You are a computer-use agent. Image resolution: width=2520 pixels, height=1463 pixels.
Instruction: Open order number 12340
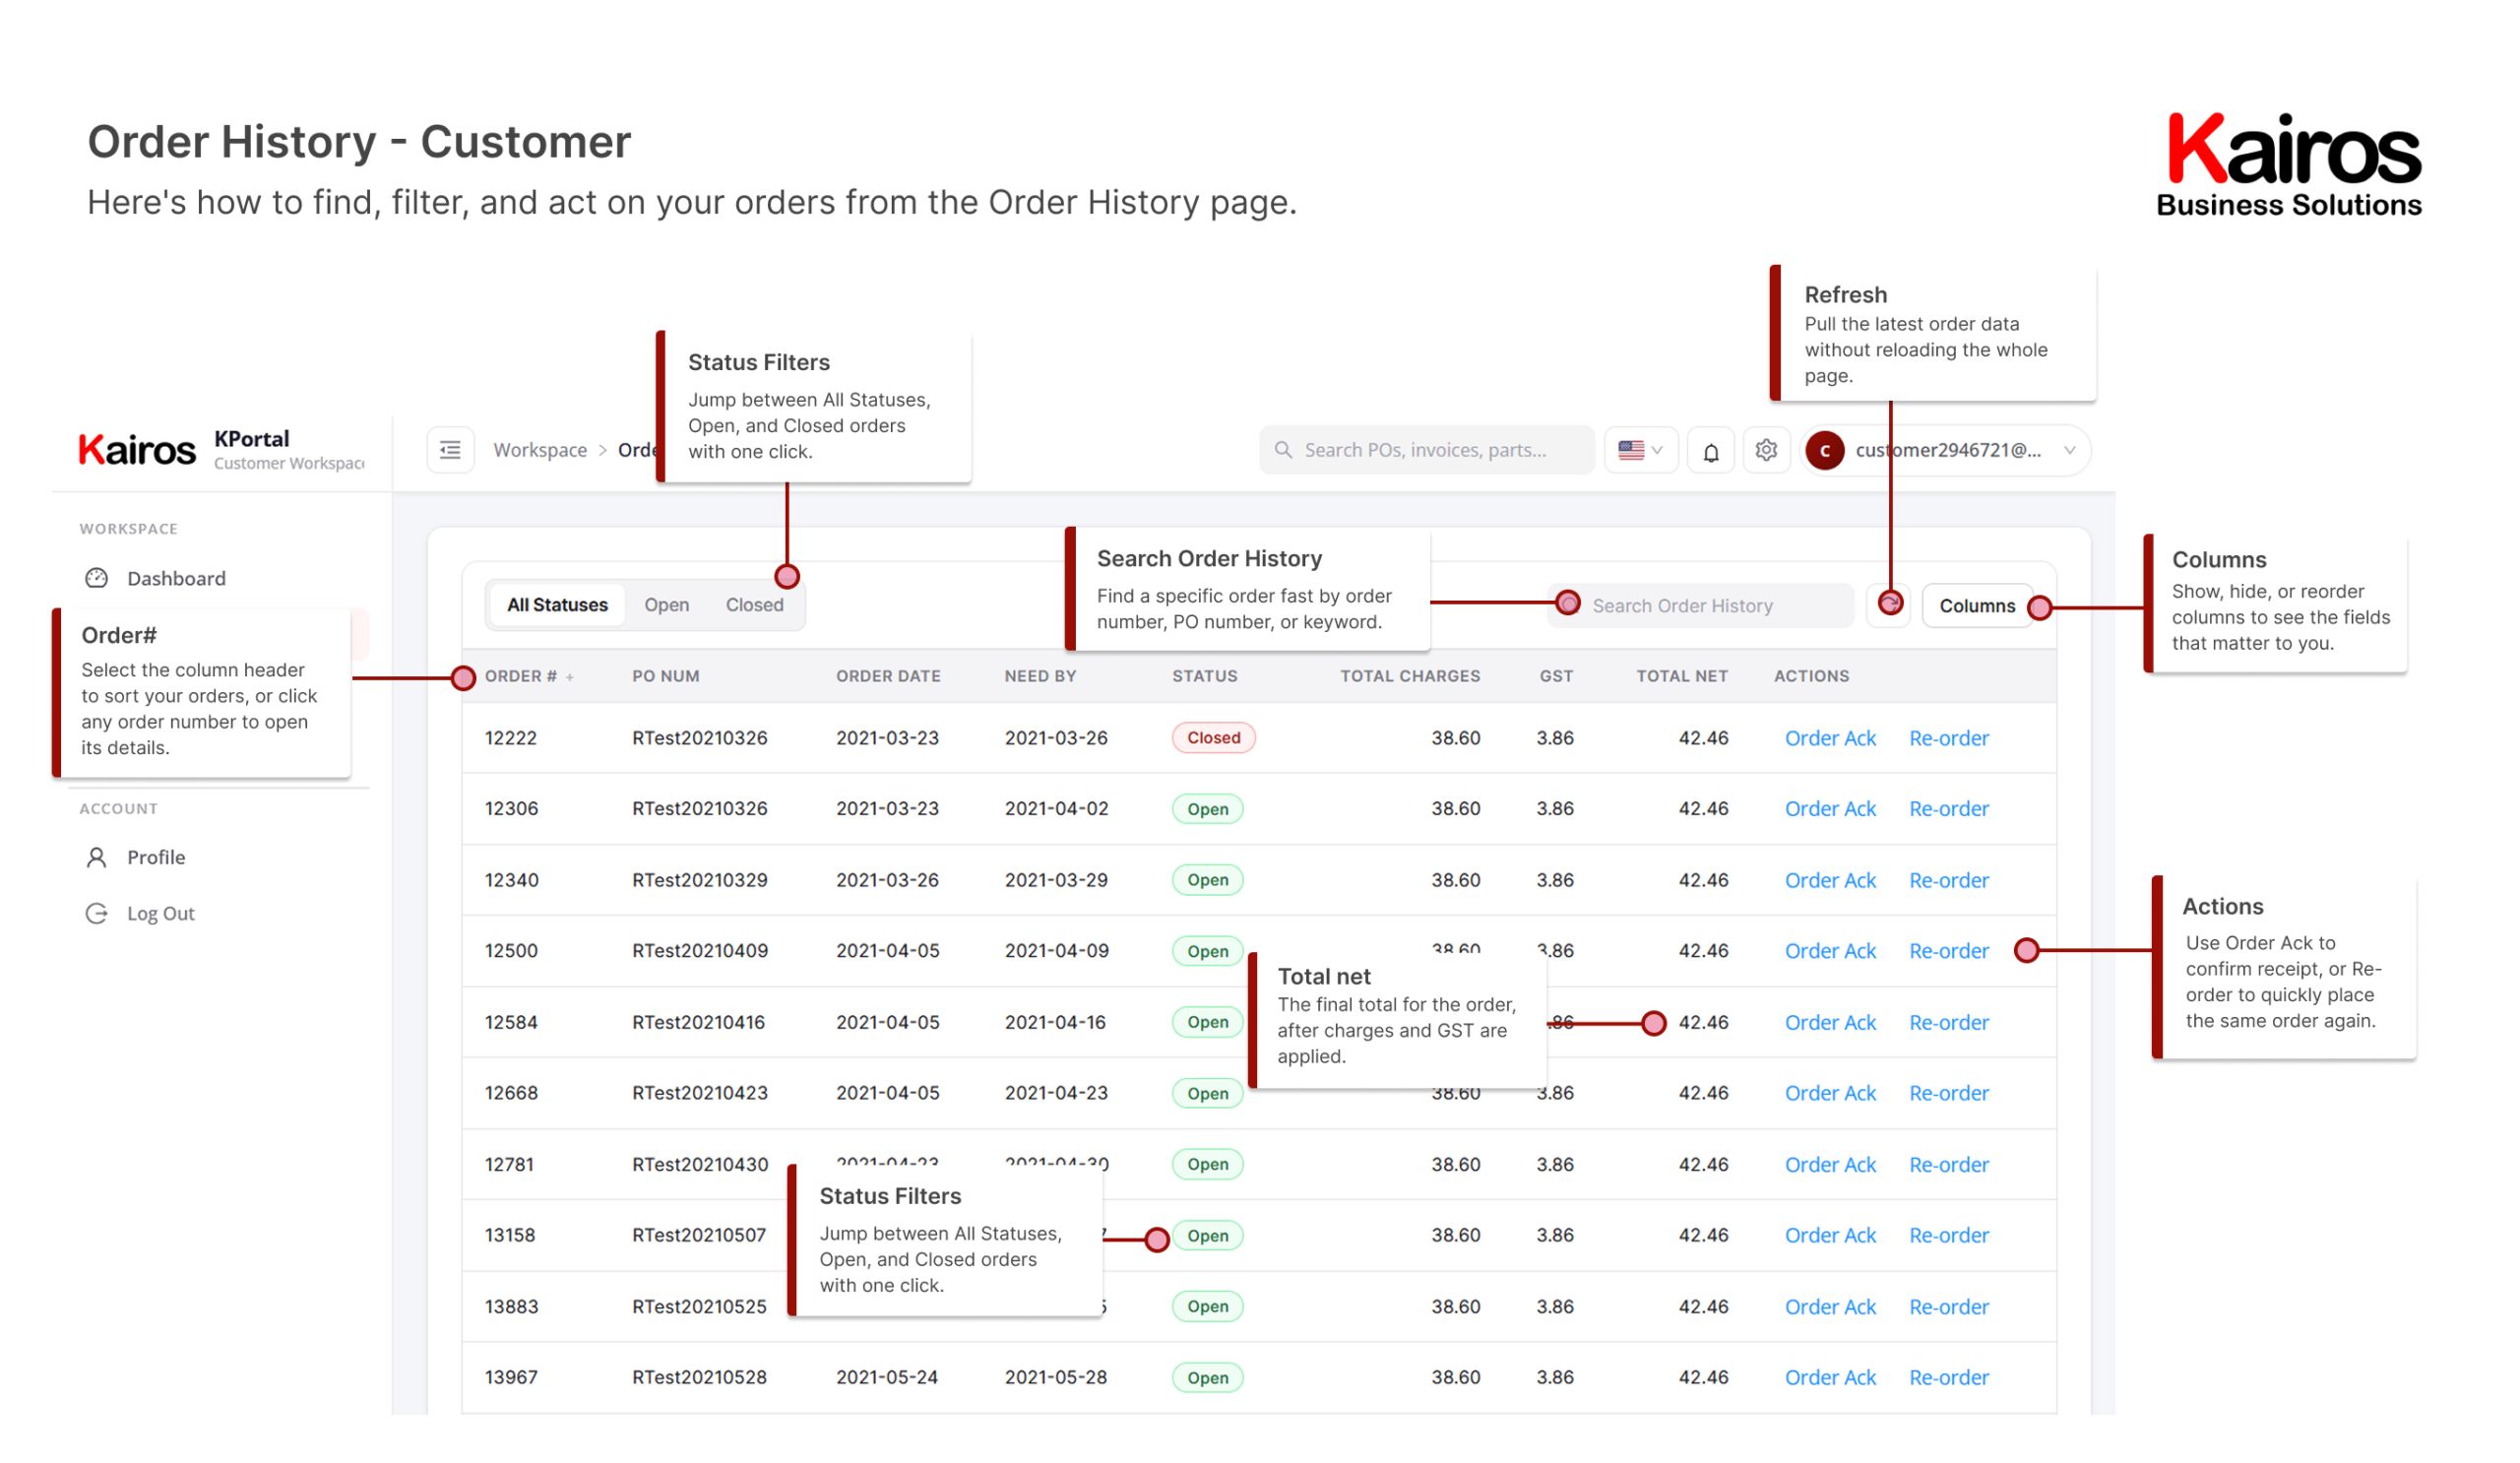[x=511, y=880]
